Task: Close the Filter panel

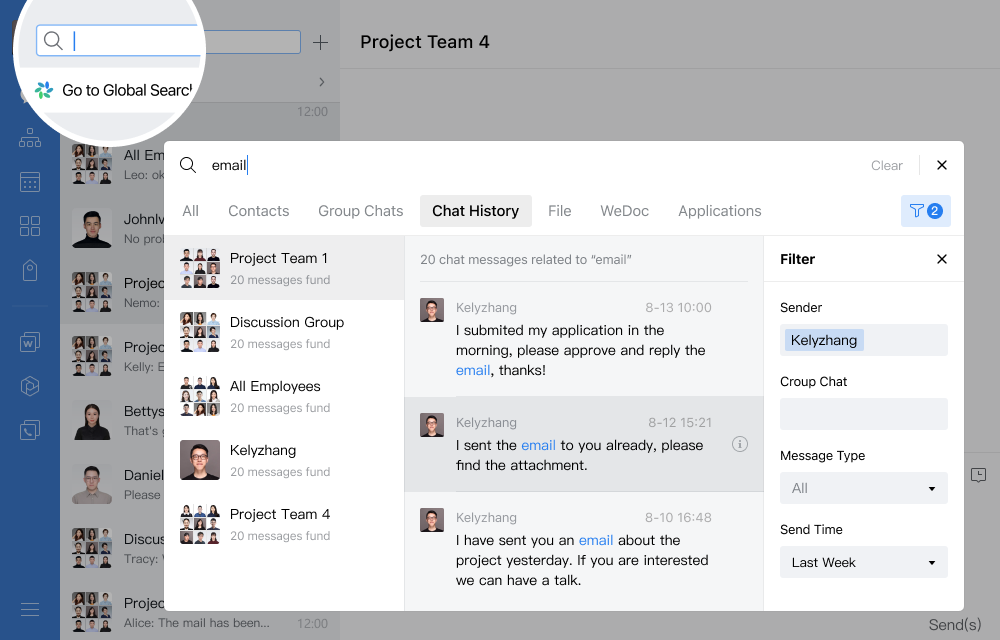Action: pos(941,259)
